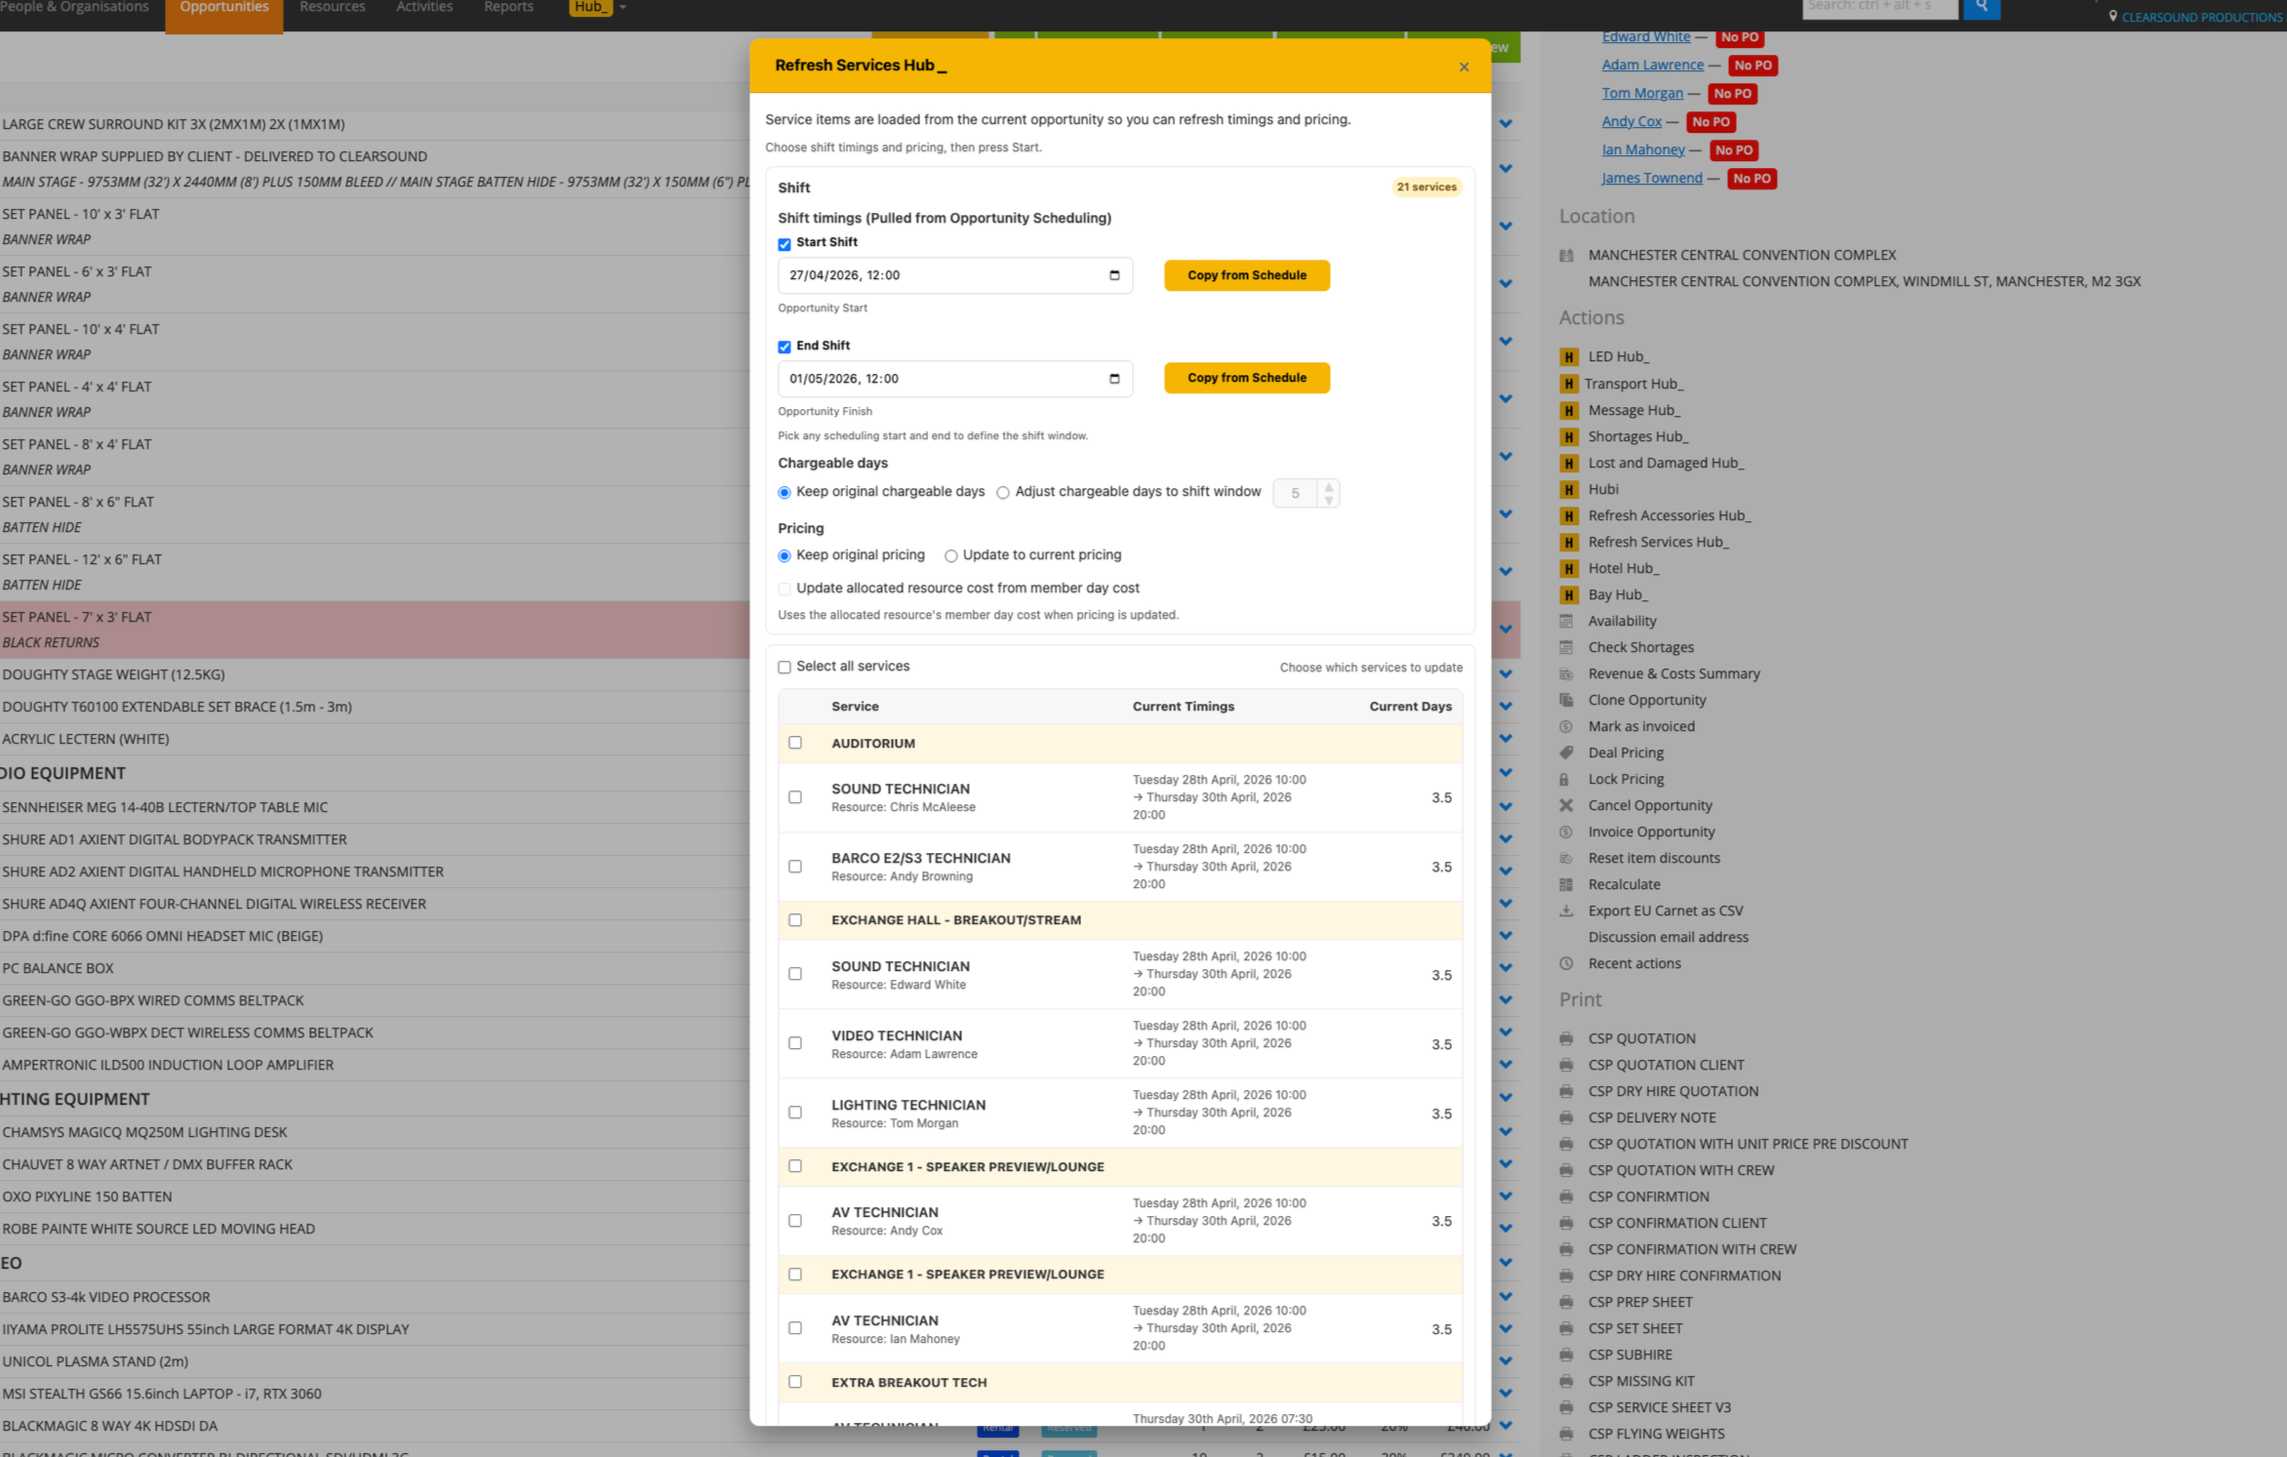Expand the chevron on the DOUGHTY STAGE WEIGHT row
This screenshot has height=1457, width=2287.
click(1506, 672)
